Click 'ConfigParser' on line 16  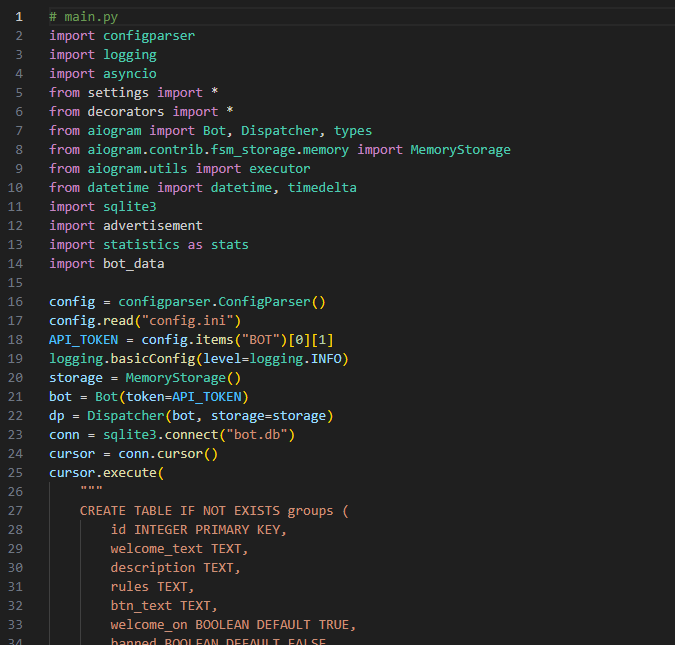(264, 301)
